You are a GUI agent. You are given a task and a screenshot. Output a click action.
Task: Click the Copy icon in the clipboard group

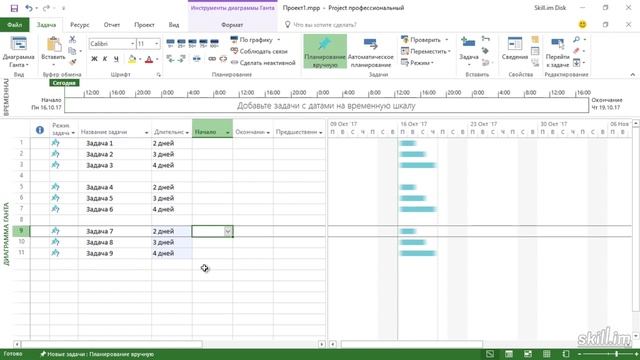[73, 51]
